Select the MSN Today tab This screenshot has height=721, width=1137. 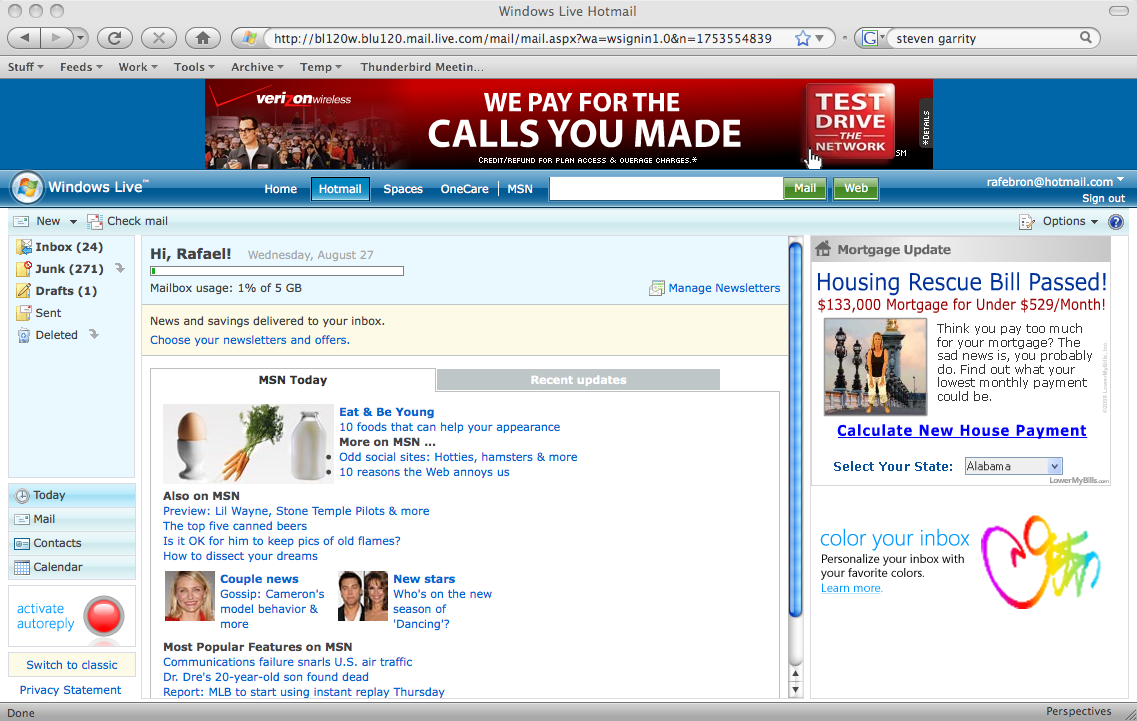tap(293, 380)
